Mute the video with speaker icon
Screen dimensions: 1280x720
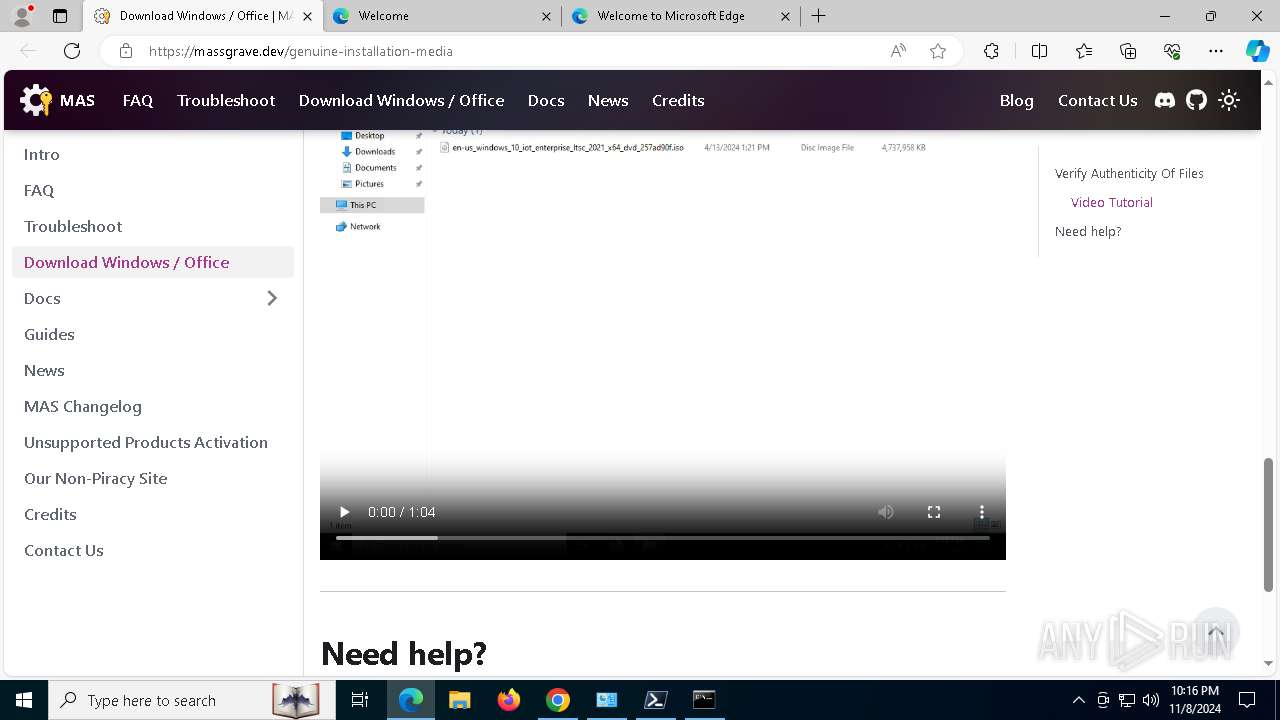coord(886,512)
